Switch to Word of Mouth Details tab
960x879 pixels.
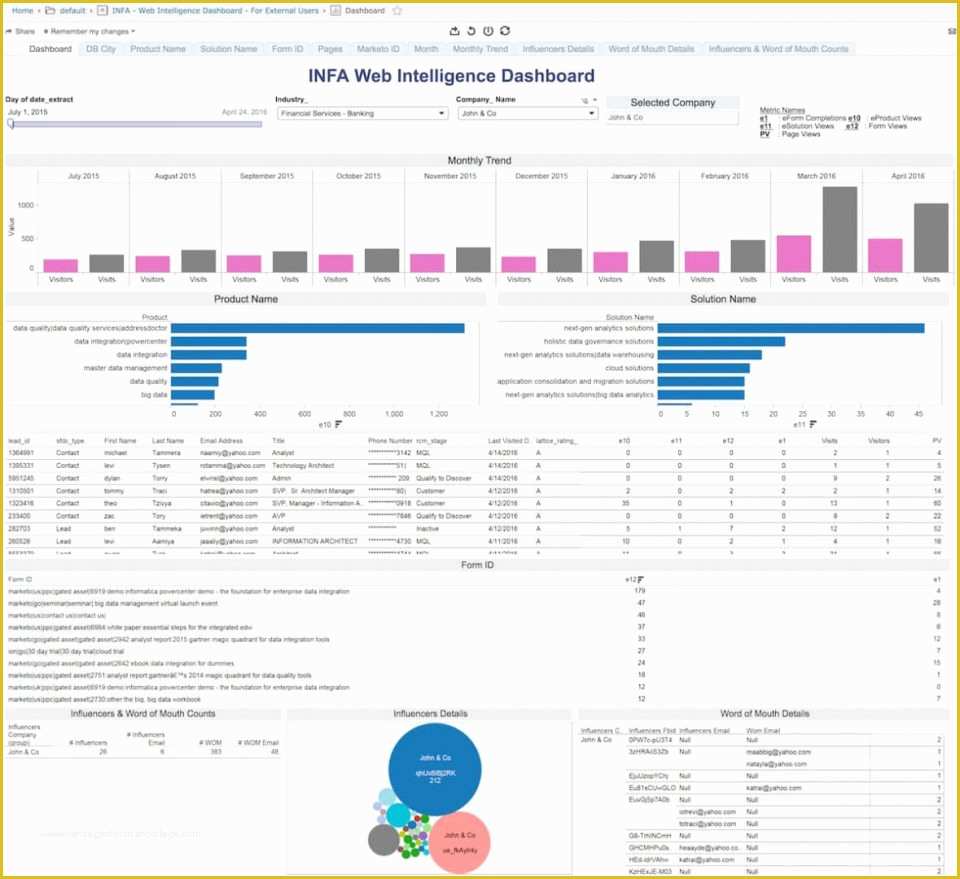coord(651,49)
